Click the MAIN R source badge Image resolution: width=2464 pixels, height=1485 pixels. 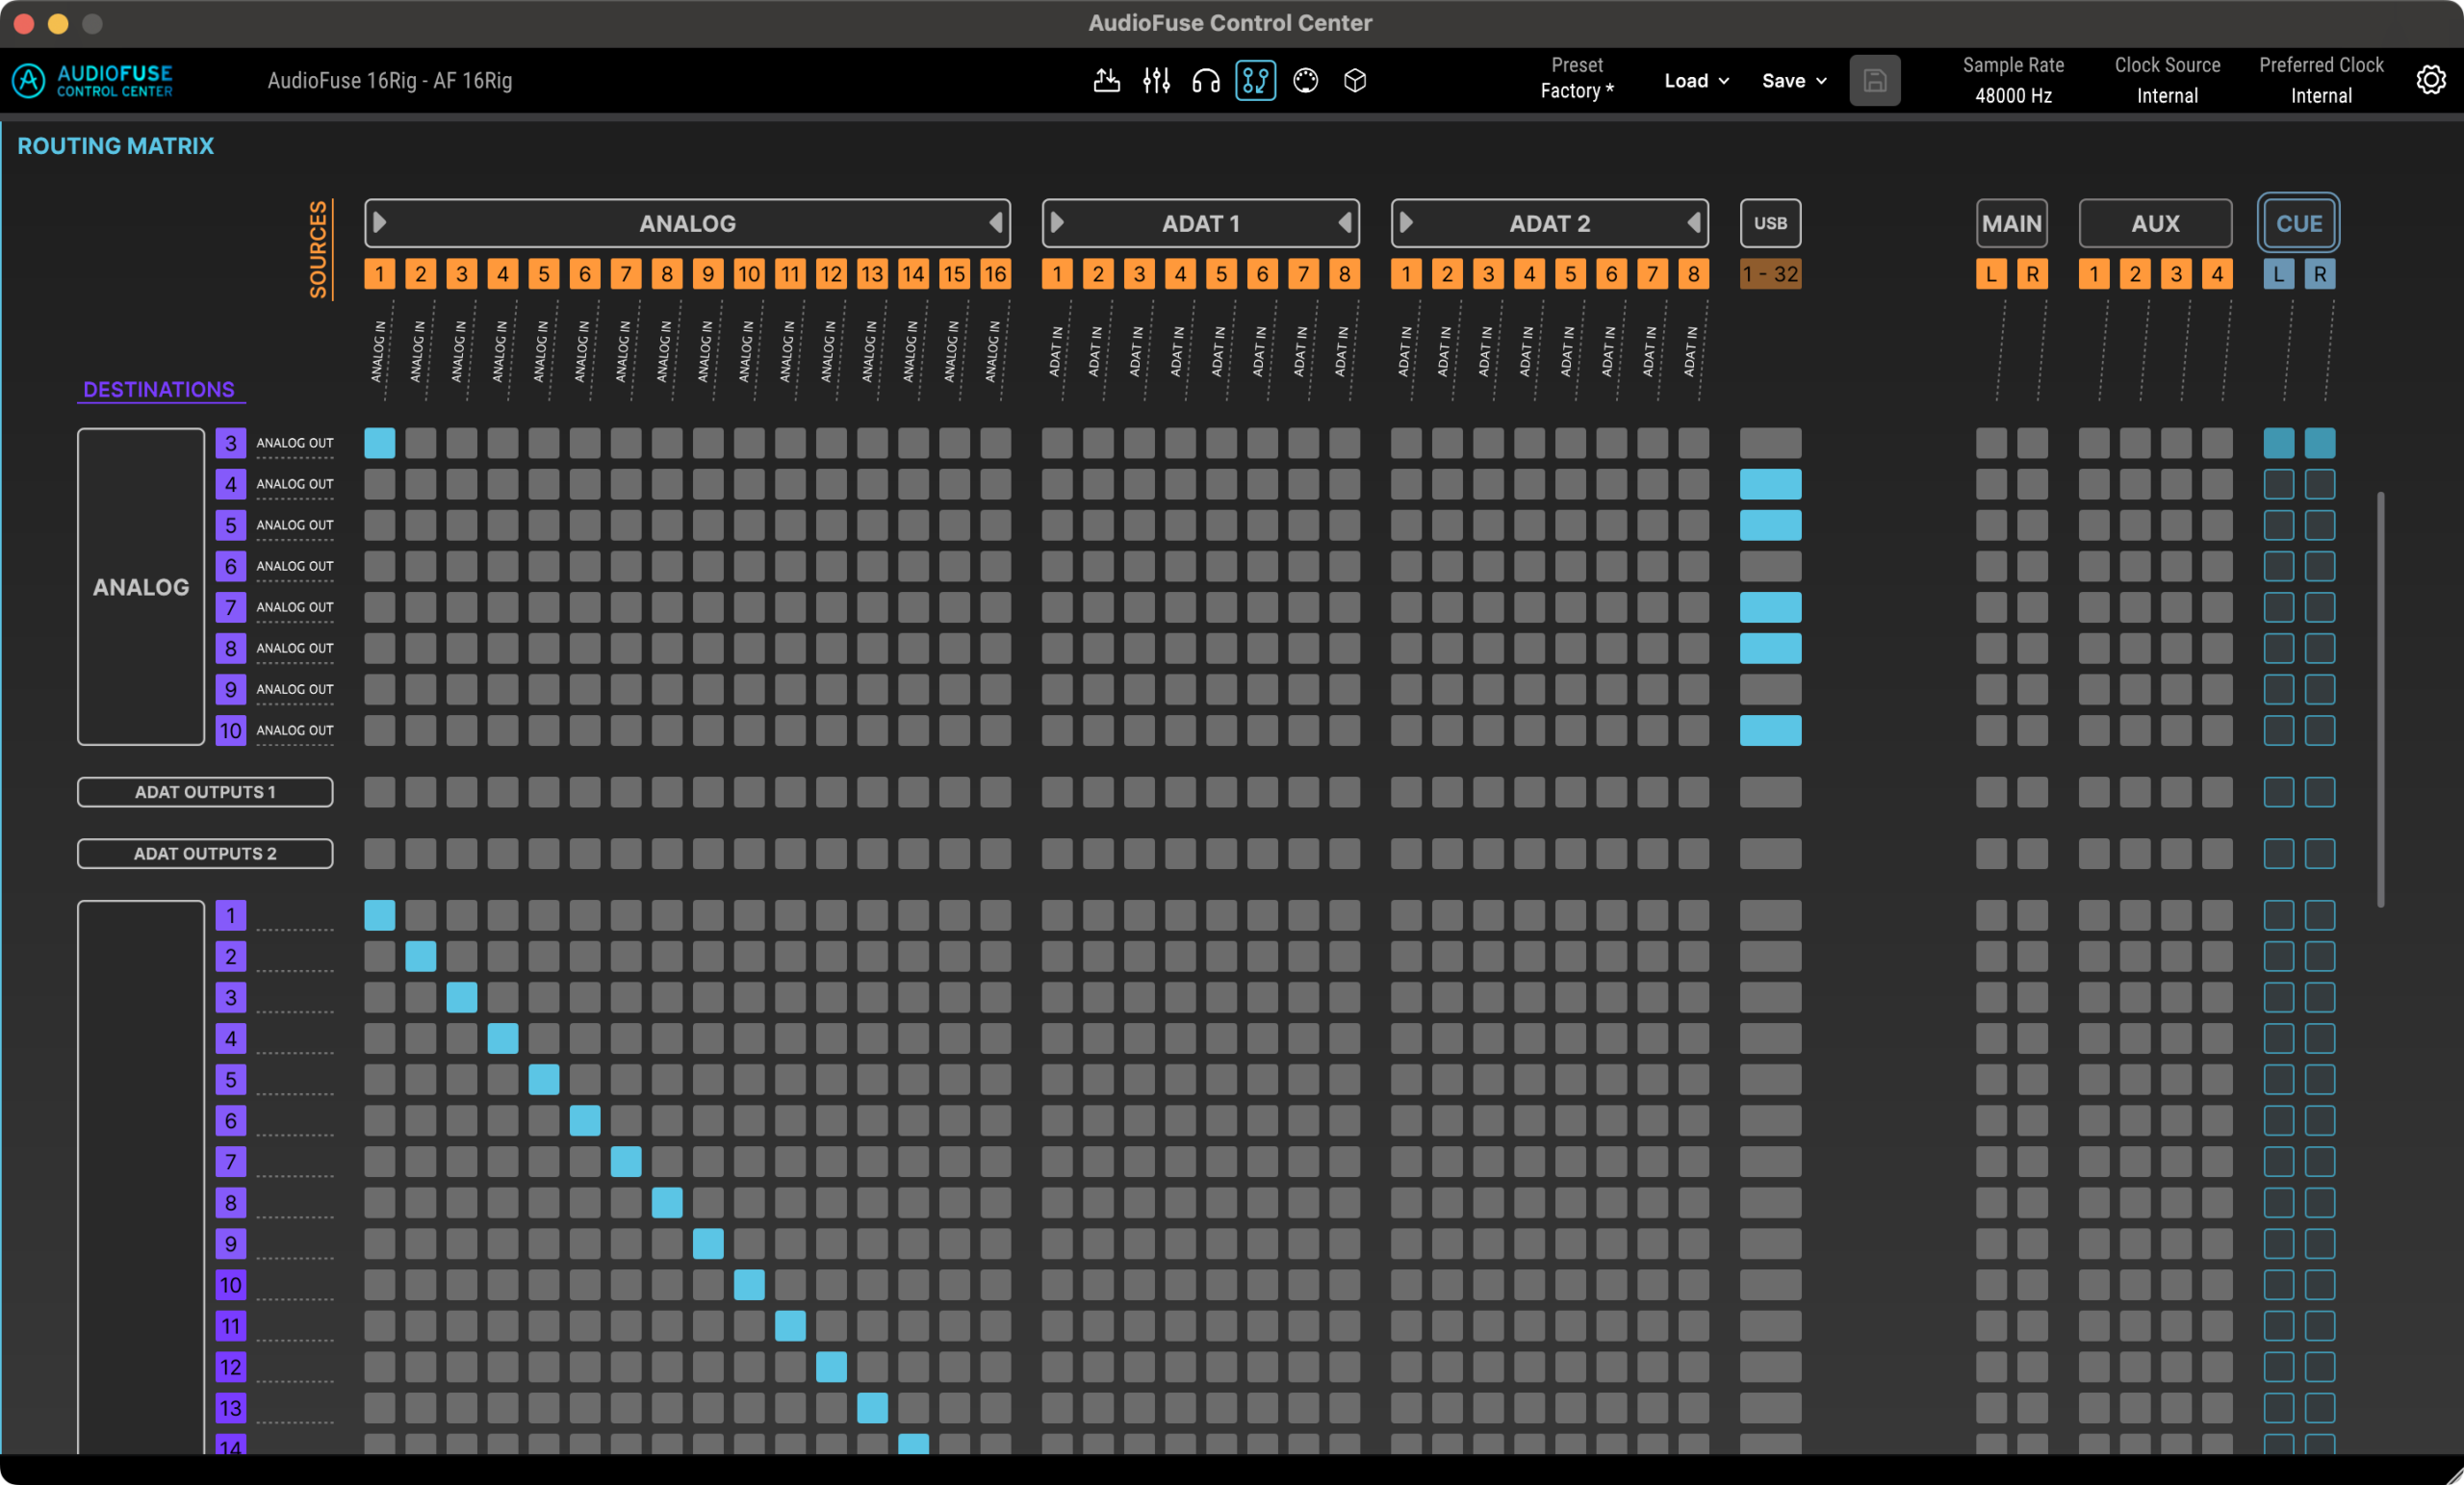[x=2032, y=274]
